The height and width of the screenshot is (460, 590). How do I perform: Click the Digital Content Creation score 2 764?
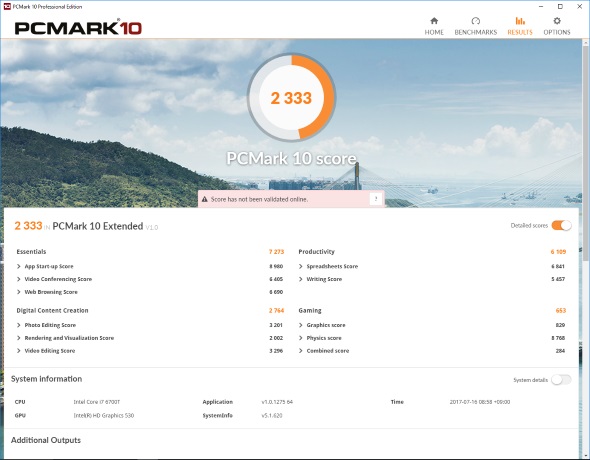point(276,310)
